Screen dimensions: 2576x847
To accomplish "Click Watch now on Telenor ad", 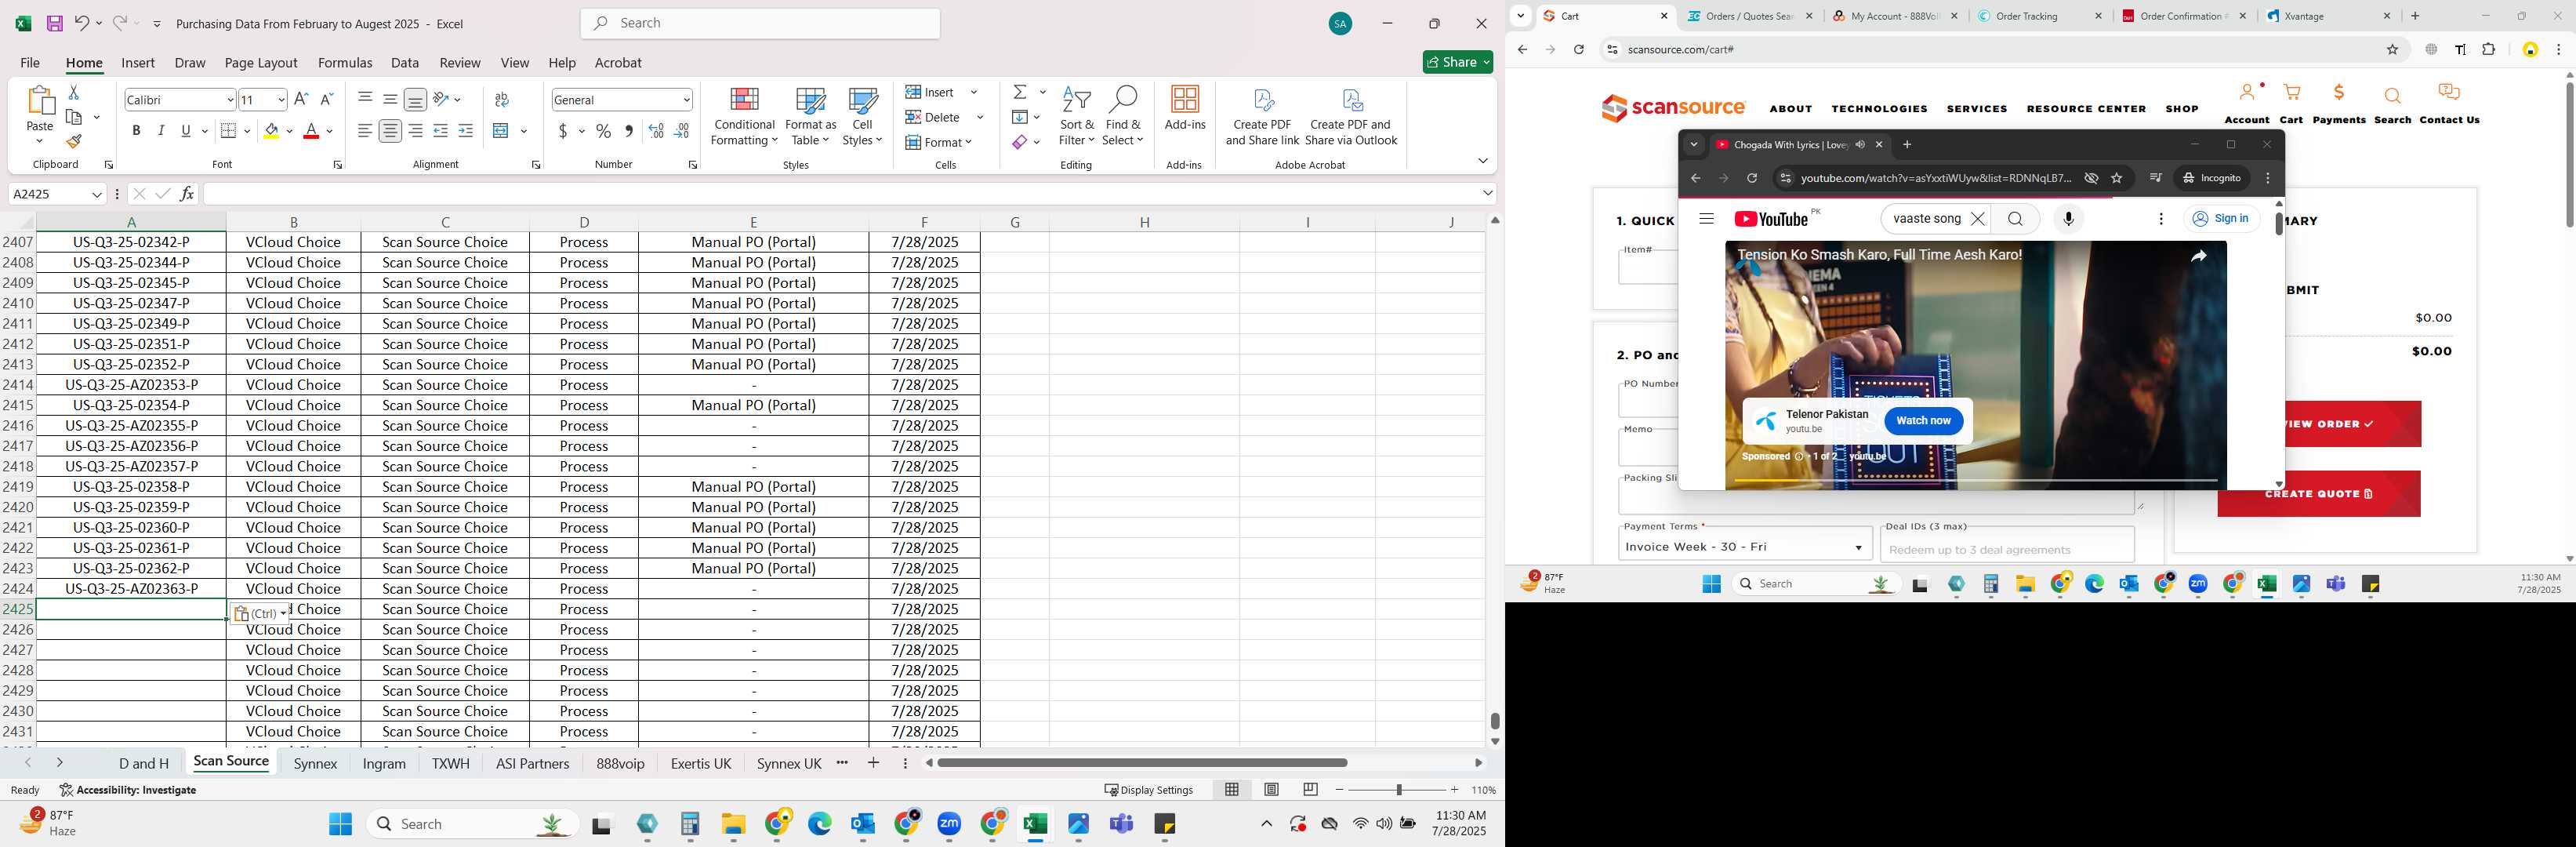I will tap(1923, 421).
